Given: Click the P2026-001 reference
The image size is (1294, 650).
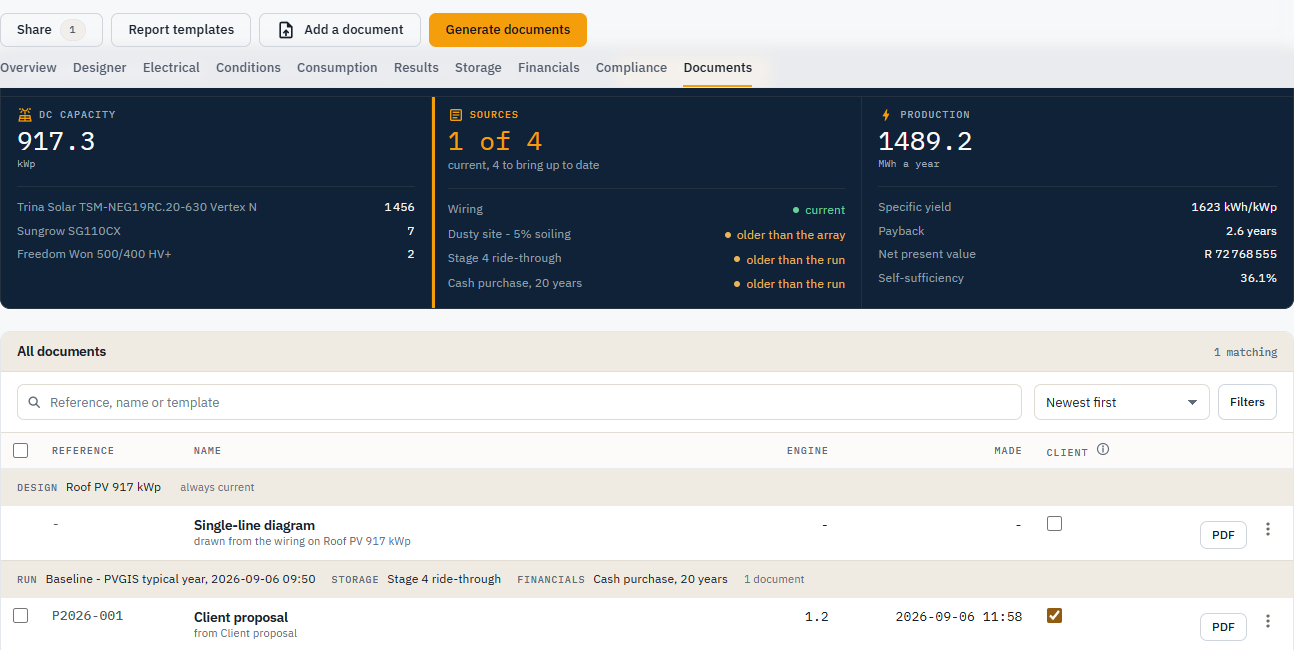Looking at the screenshot, I should pyautogui.click(x=87, y=616).
